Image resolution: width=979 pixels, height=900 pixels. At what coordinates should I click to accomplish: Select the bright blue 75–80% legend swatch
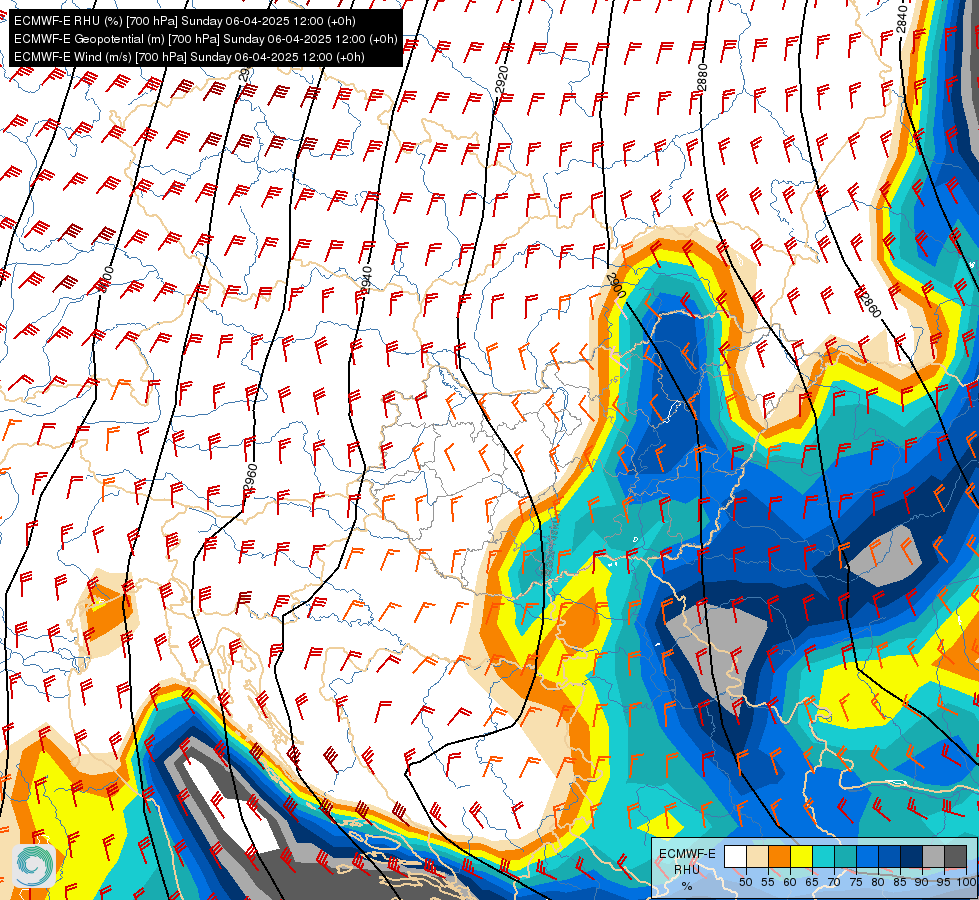click(x=868, y=856)
